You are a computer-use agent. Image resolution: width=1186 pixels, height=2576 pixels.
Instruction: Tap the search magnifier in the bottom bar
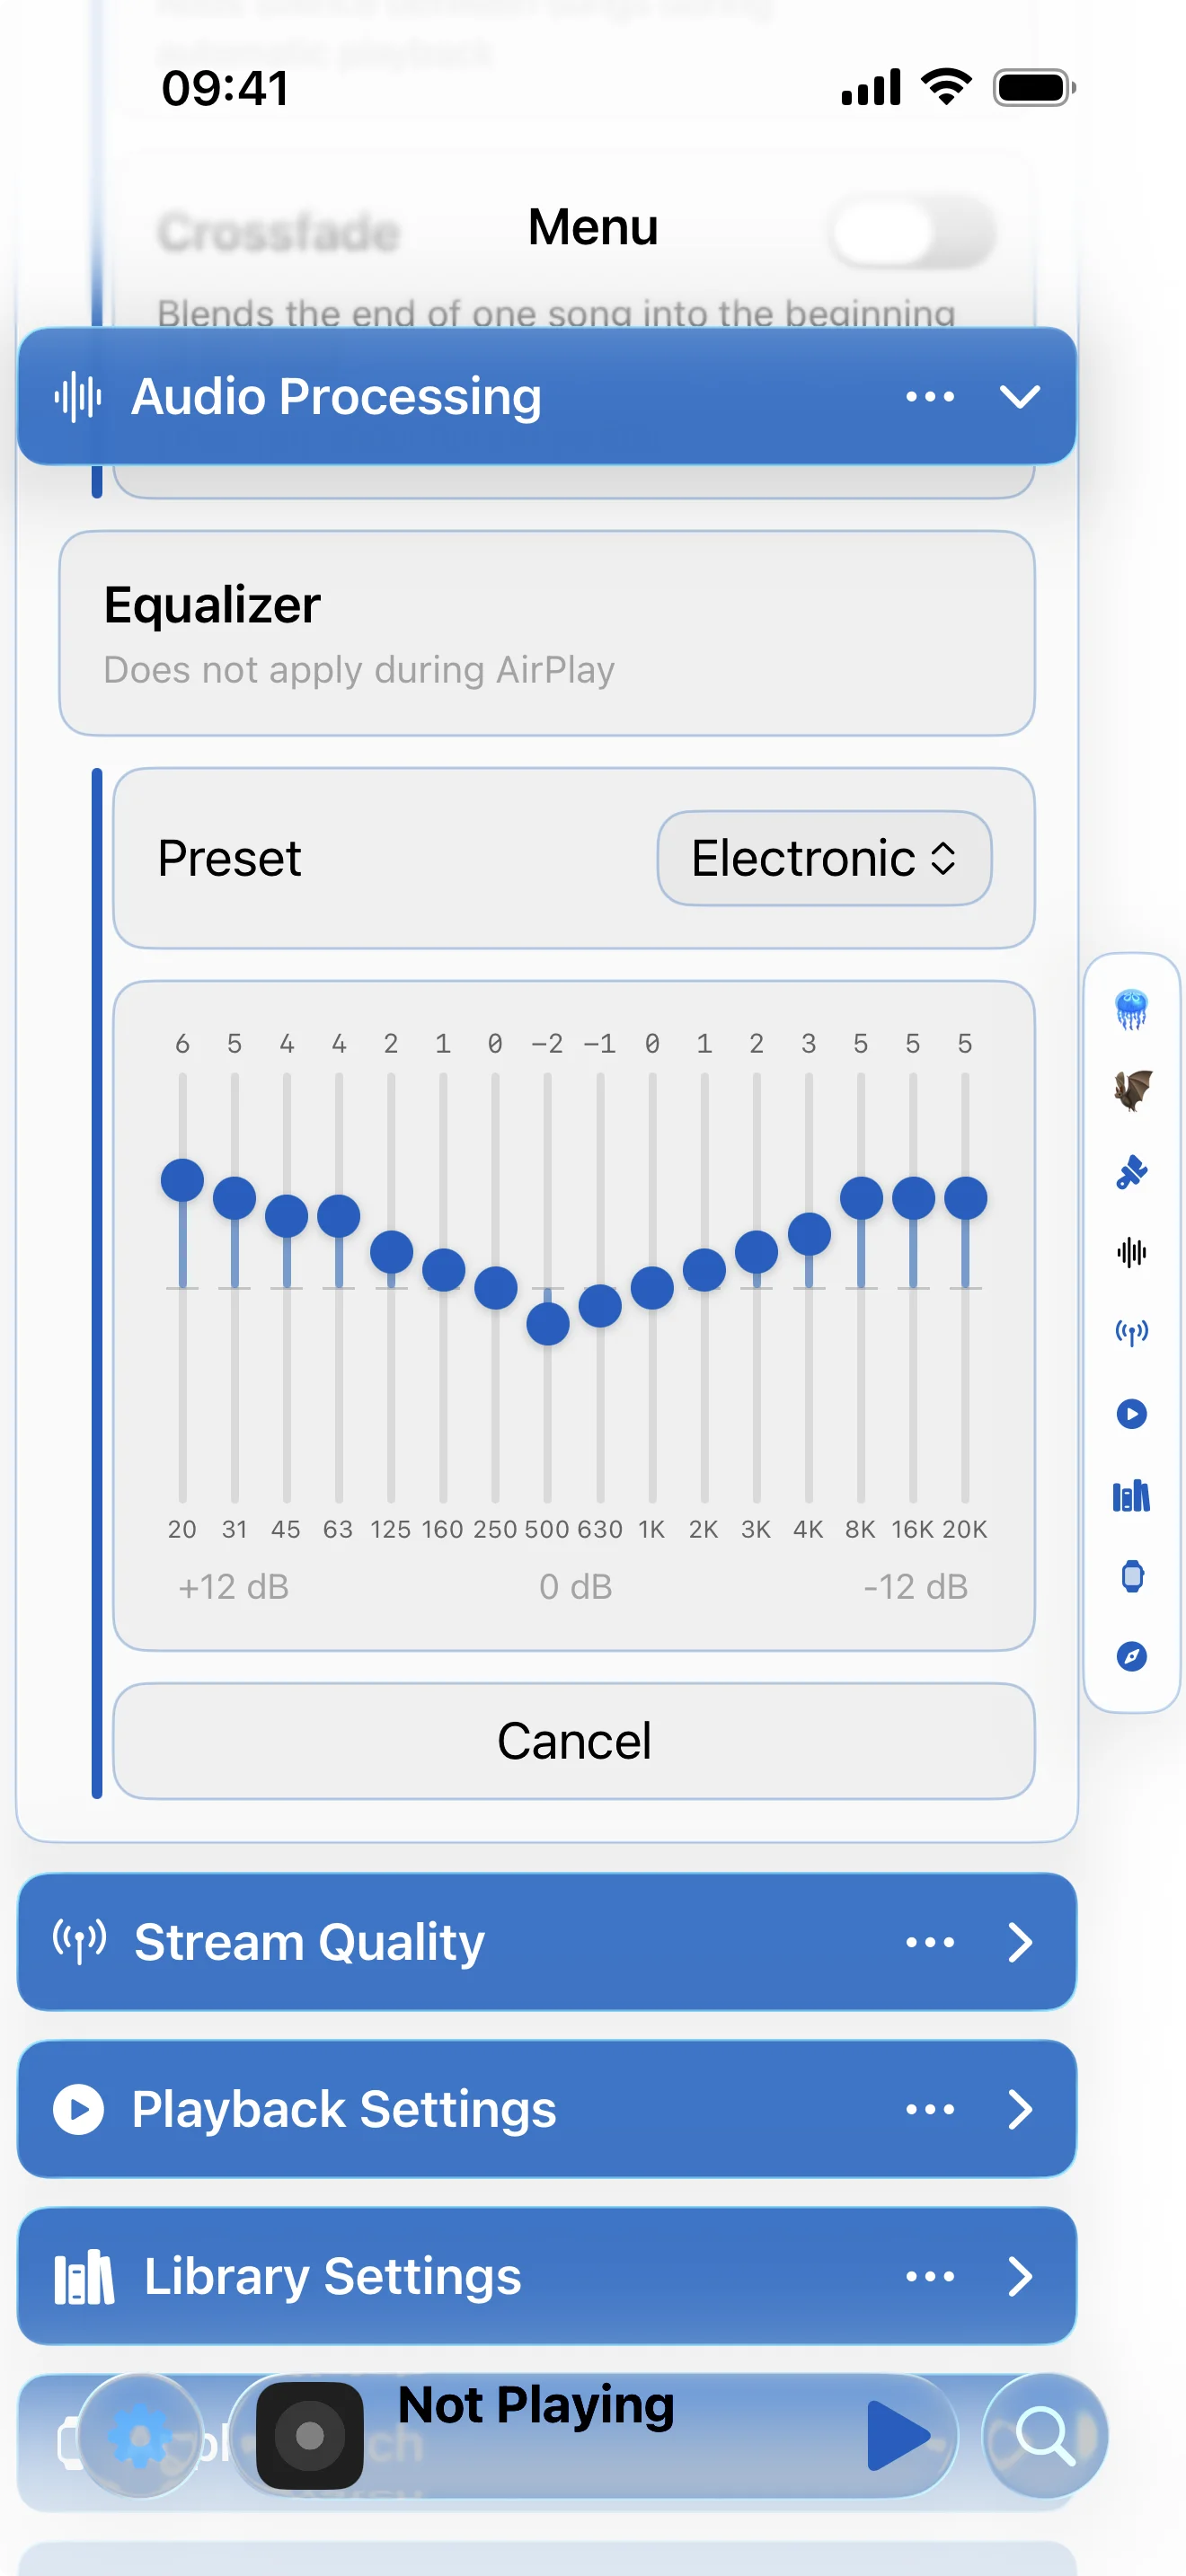(x=1046, y=2437)
